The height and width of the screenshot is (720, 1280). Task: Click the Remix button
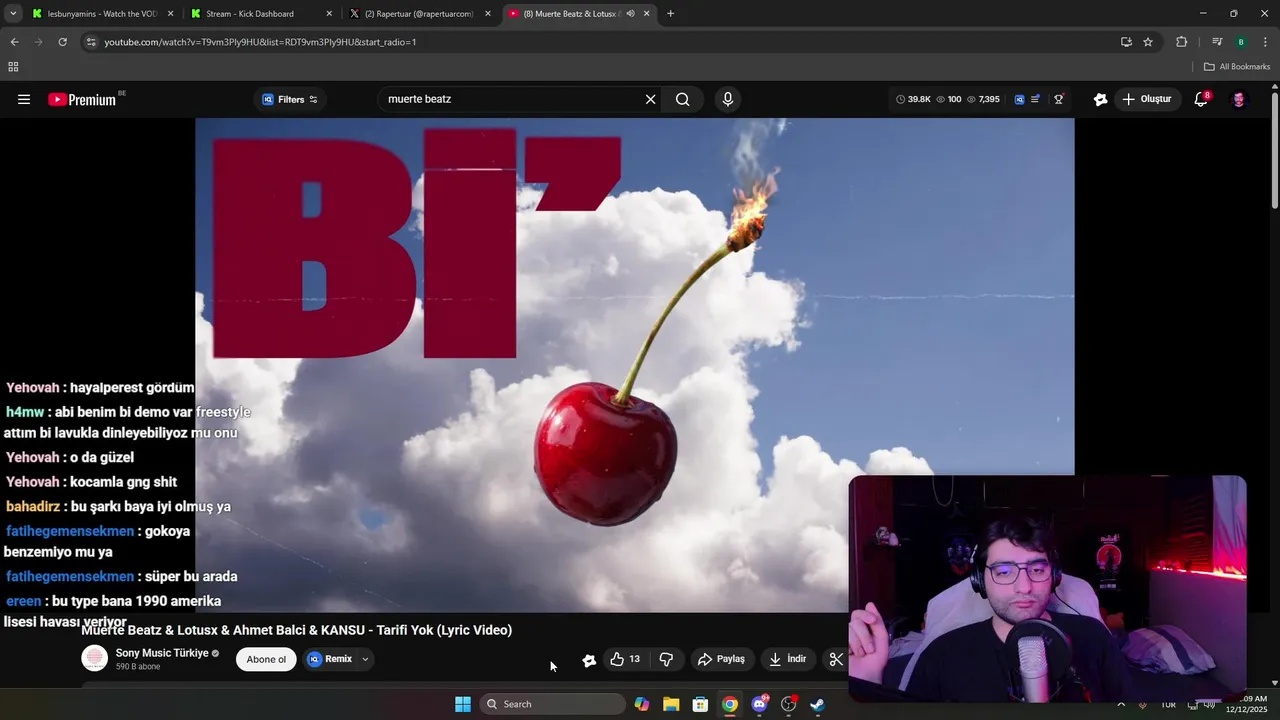[x=330, y=659]
